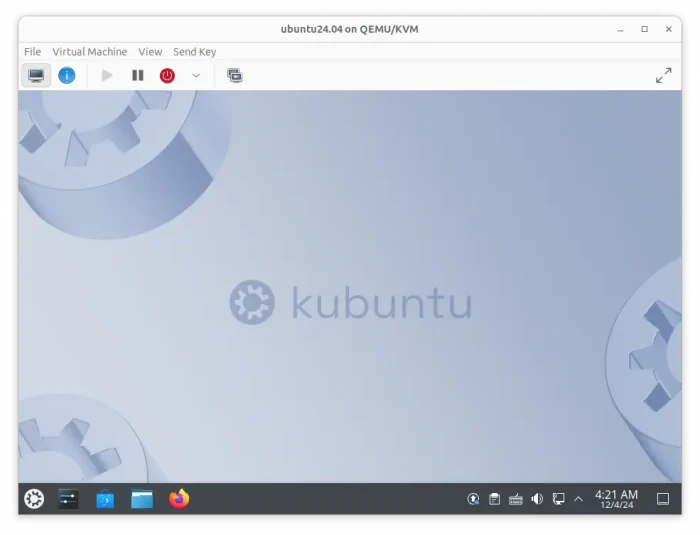
Task: Pause the virtual machine
Action: (x=138, y=75)
